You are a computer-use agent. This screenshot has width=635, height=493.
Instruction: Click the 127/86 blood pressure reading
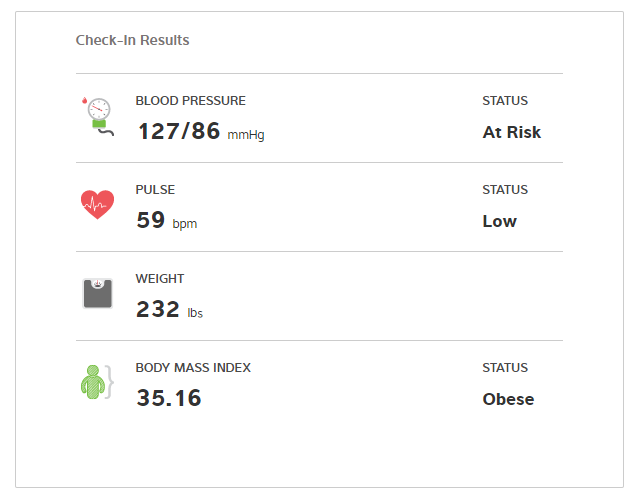[178, 131]
